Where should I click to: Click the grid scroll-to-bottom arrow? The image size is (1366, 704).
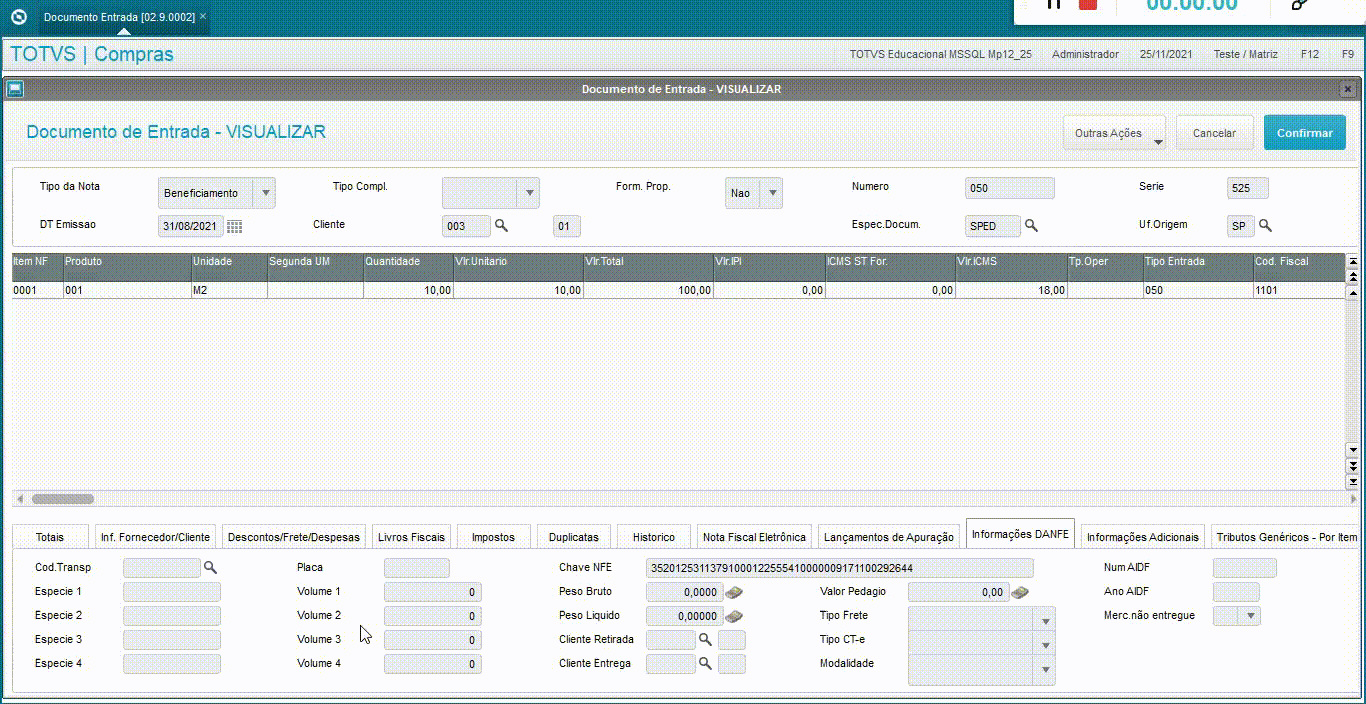point(1353,481)
